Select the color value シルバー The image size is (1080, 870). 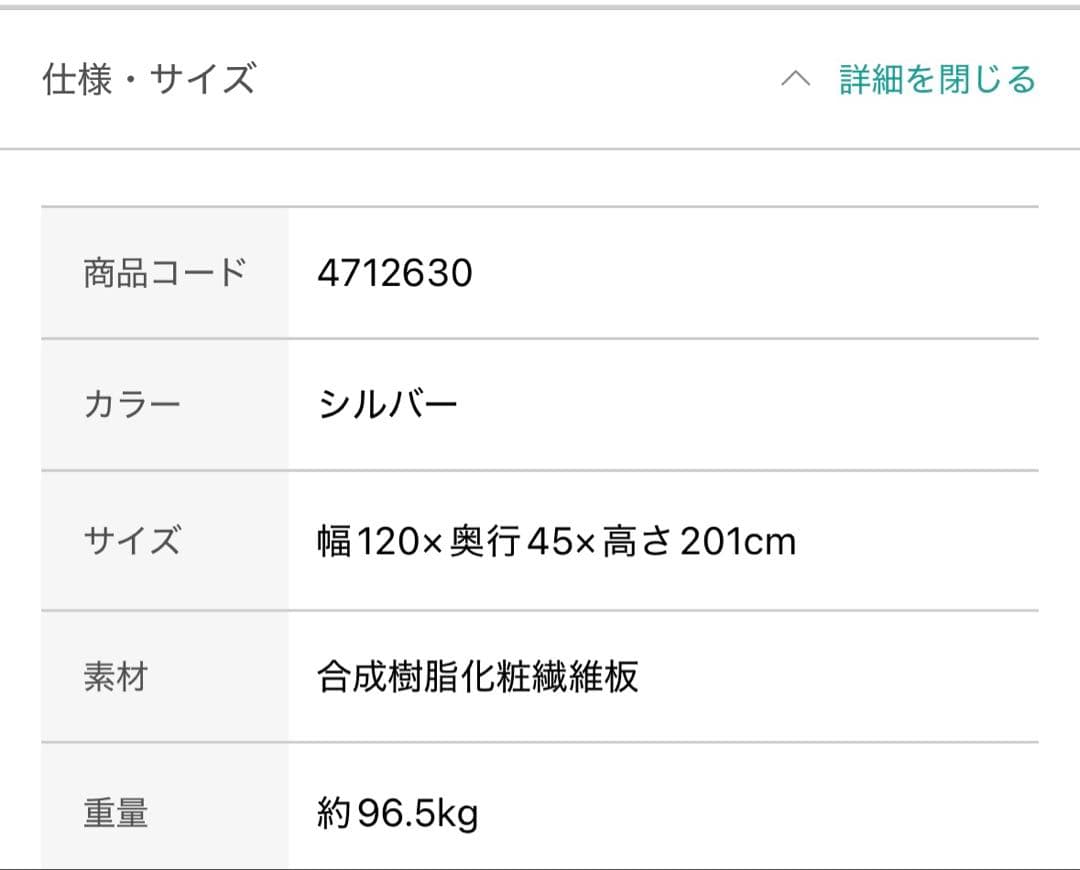[x=388, y=405]
